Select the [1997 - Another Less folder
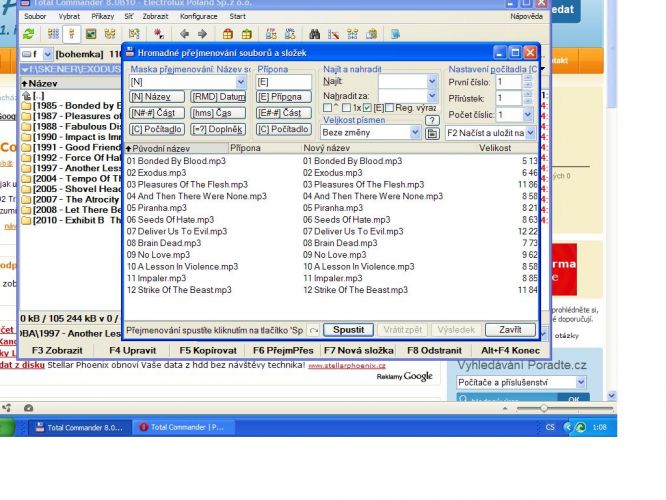Screen dimensions: 666x500 tap(71, 168)
